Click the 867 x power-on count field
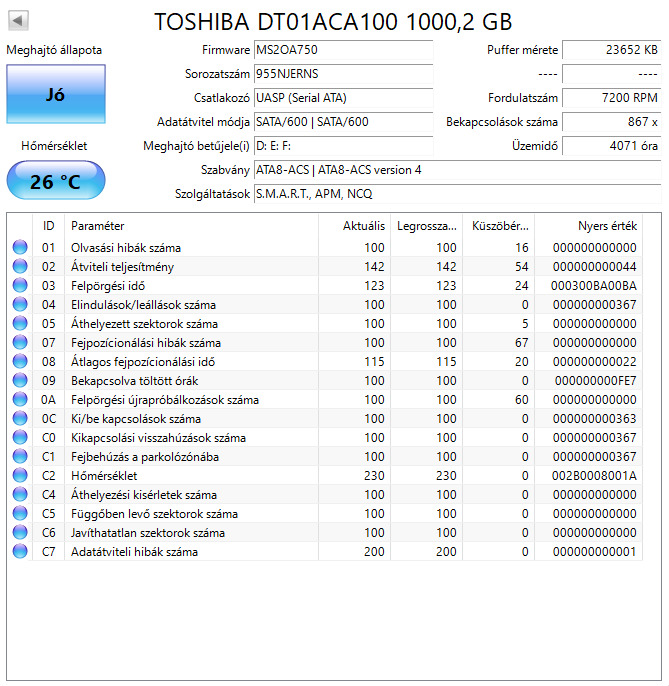This screenshot has height=686, width=669. (612, 122)
